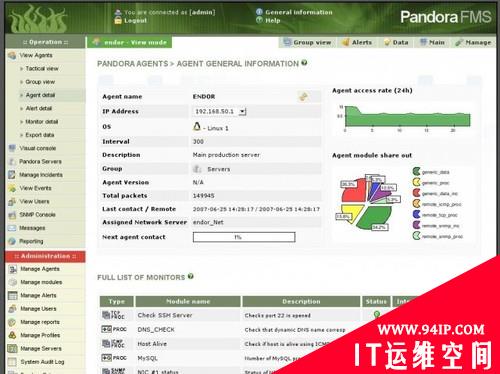Open Tactical view in sidebar
Image resolution: width=500 pixels, height=374 pixels.
[x=42, y=68]
